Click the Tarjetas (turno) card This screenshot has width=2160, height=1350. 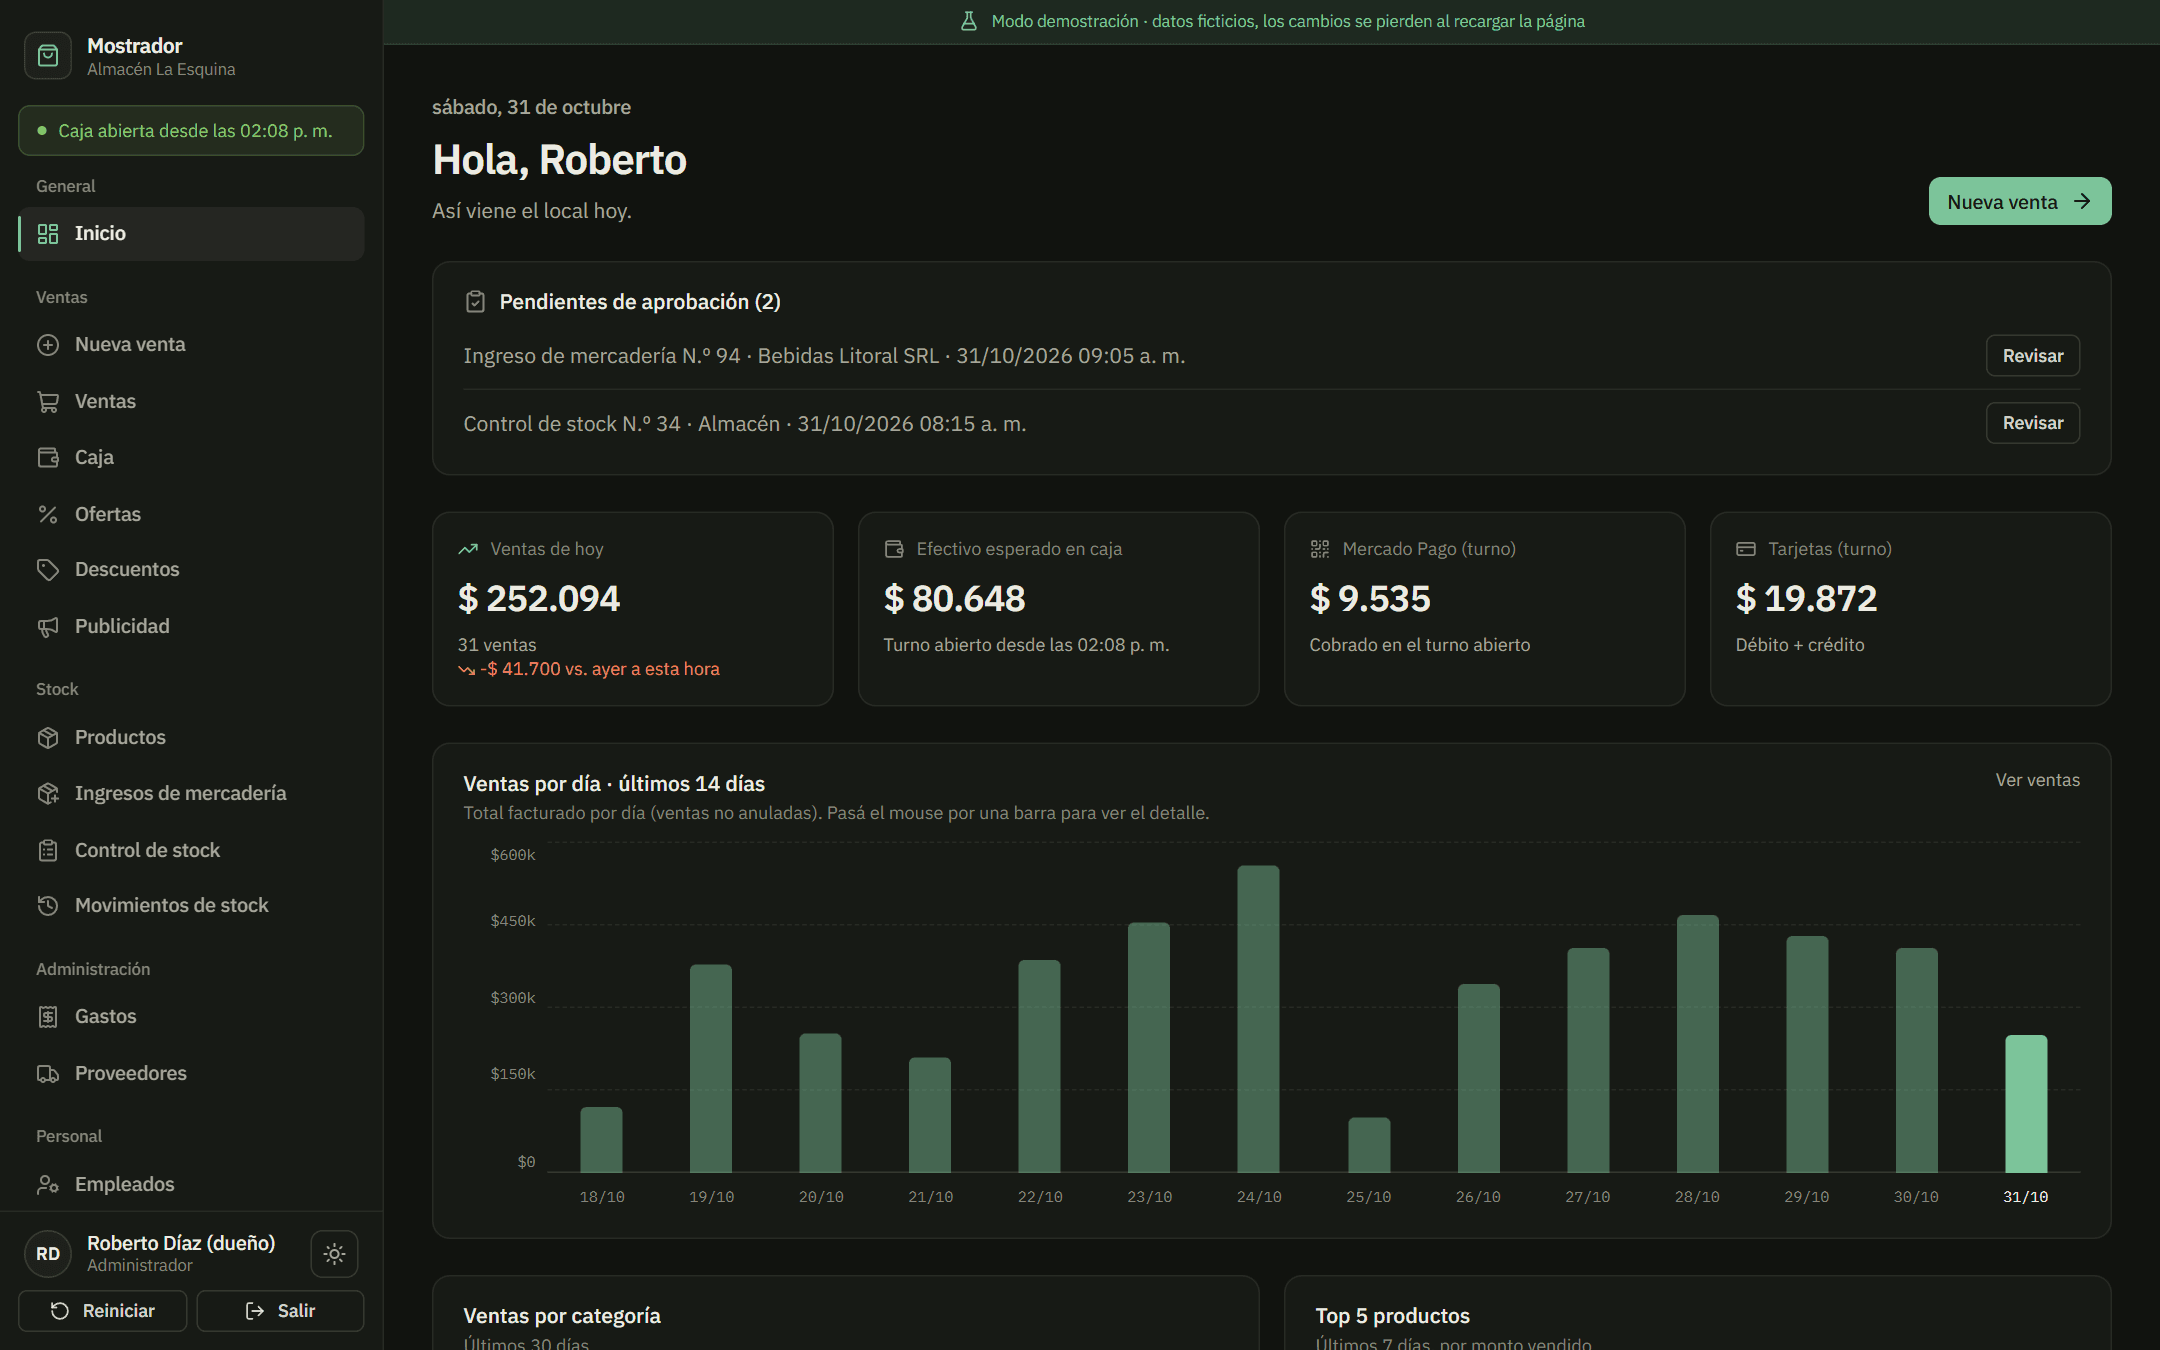coord(1911,609)
